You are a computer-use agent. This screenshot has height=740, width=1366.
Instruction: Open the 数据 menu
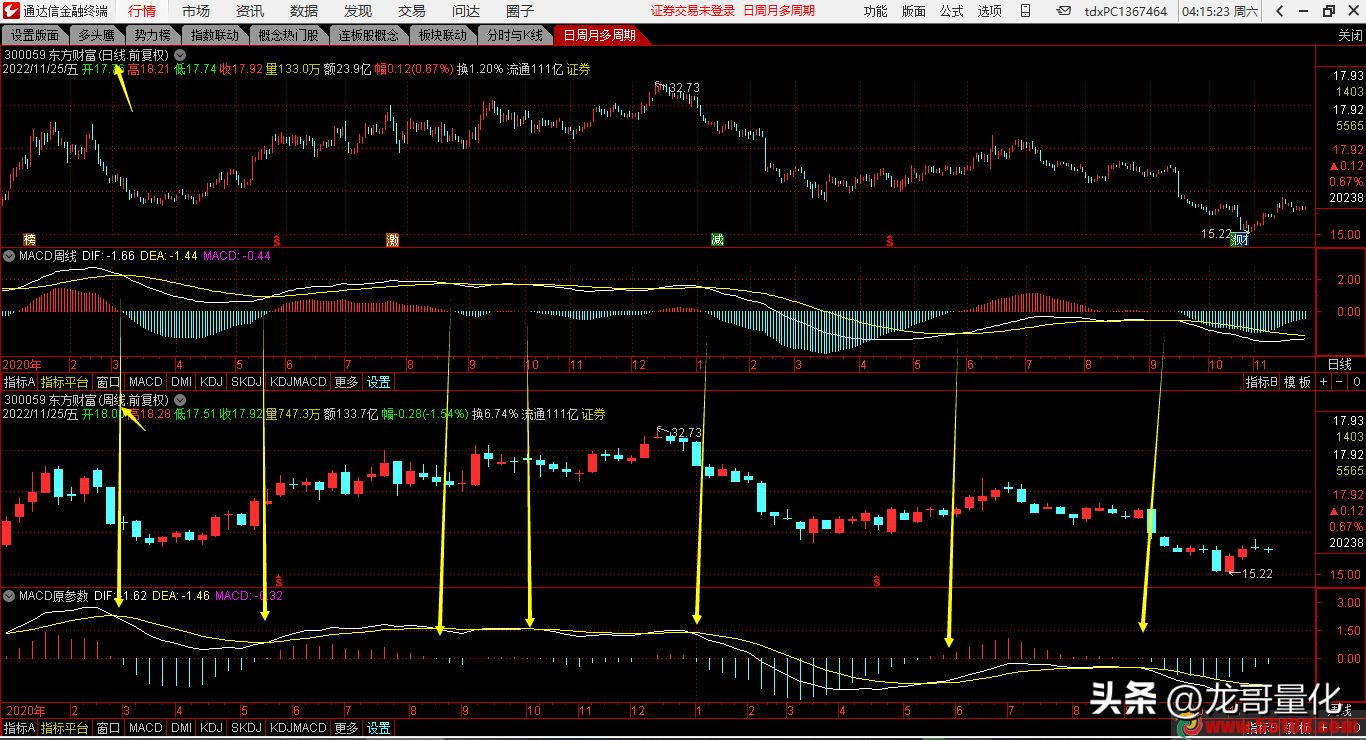click(304, 11)
